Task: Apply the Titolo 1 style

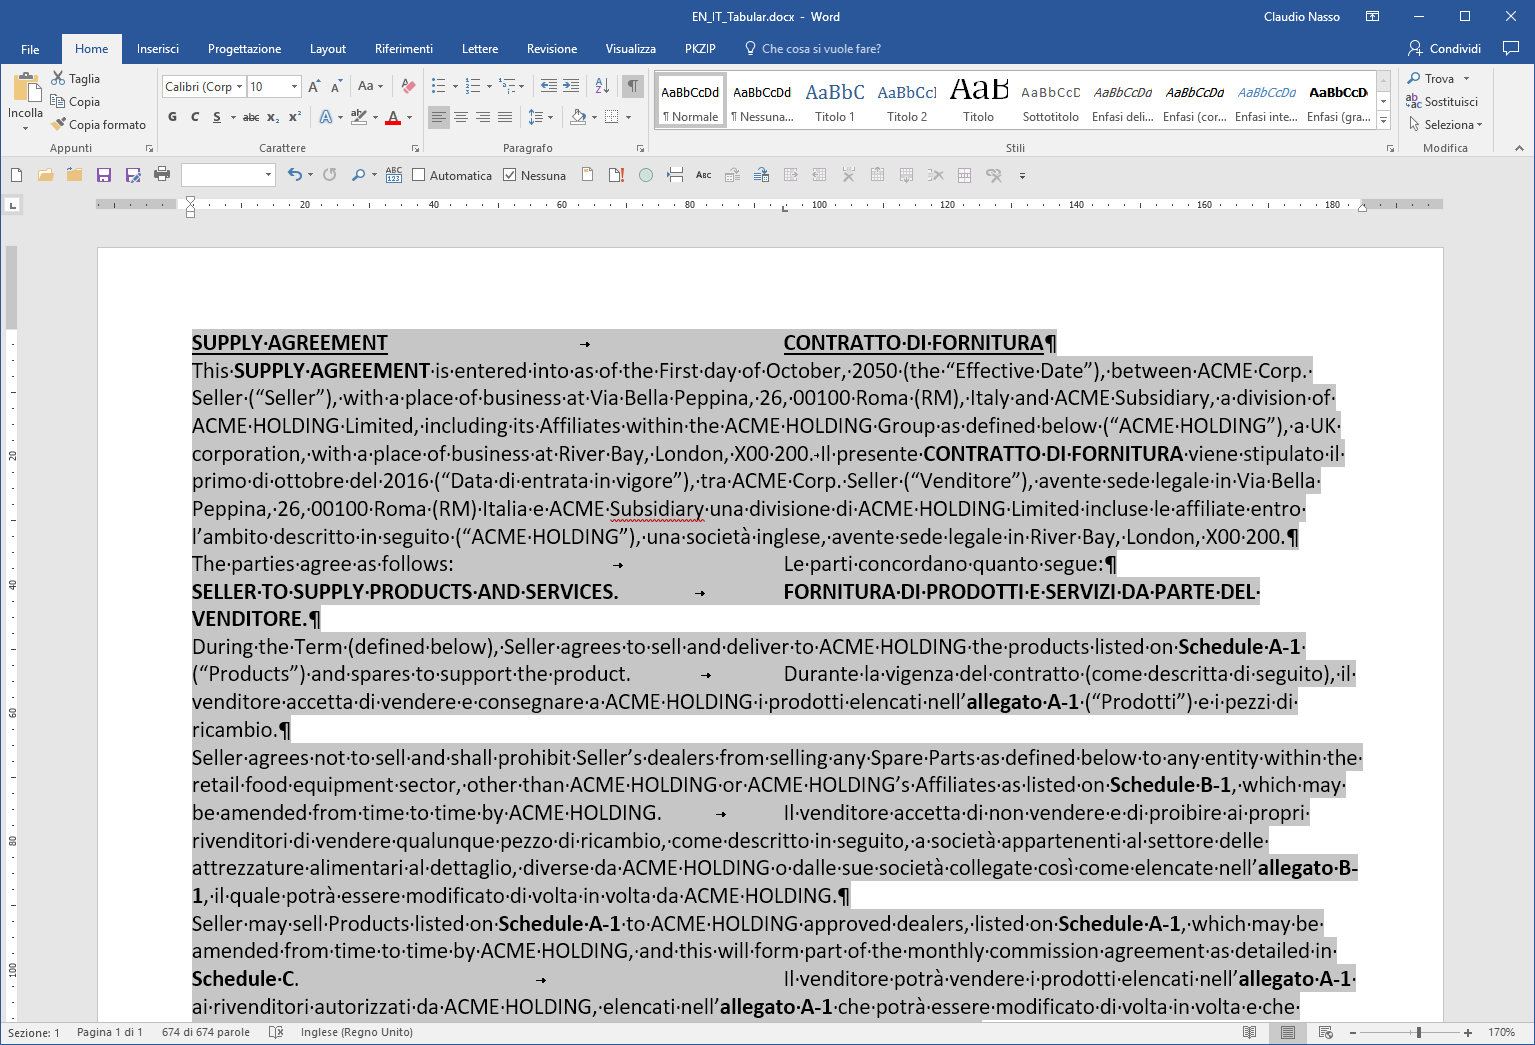Action: pos(835,101)
